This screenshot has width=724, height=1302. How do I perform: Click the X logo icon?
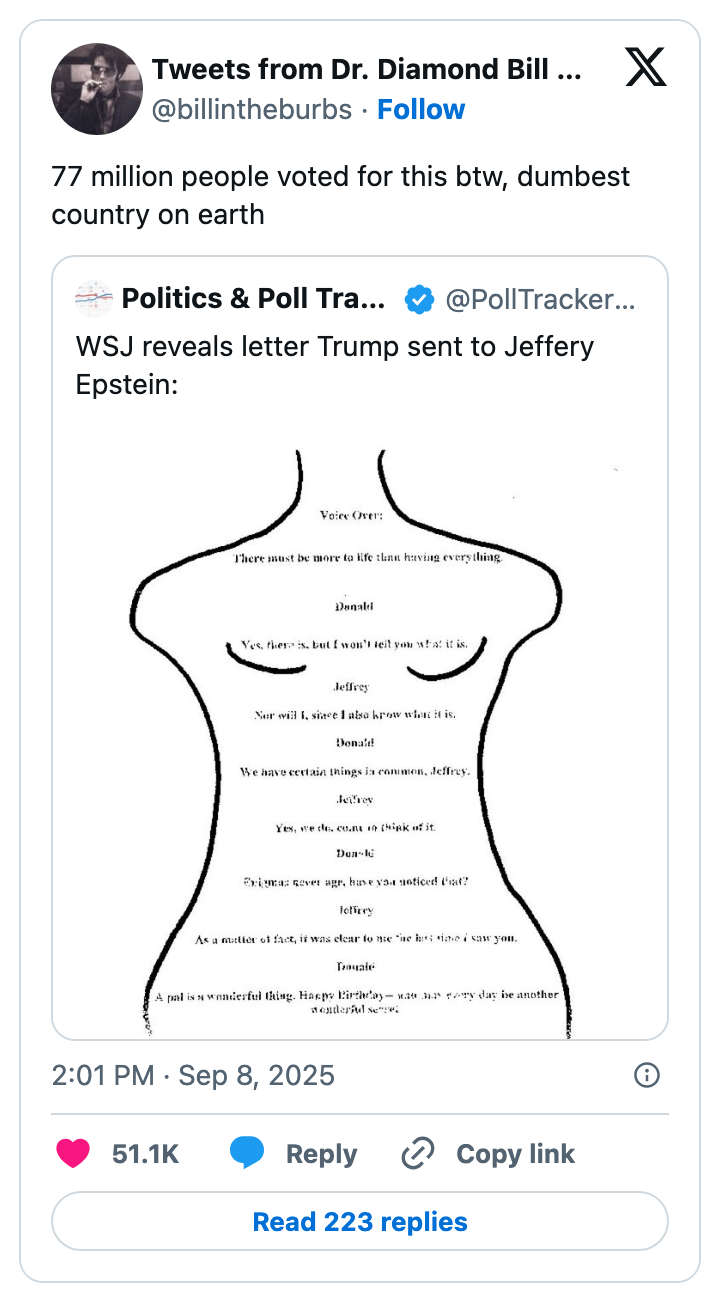click(646, 68)
